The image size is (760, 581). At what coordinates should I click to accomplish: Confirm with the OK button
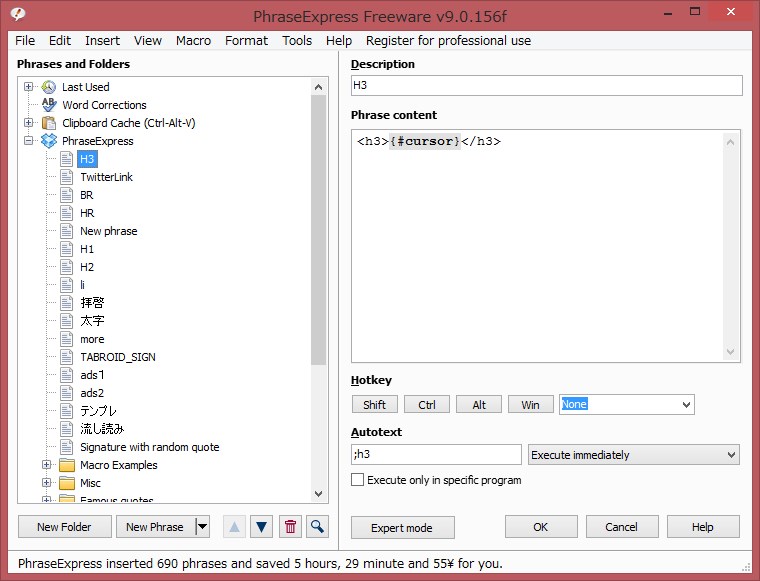point(541,527)
